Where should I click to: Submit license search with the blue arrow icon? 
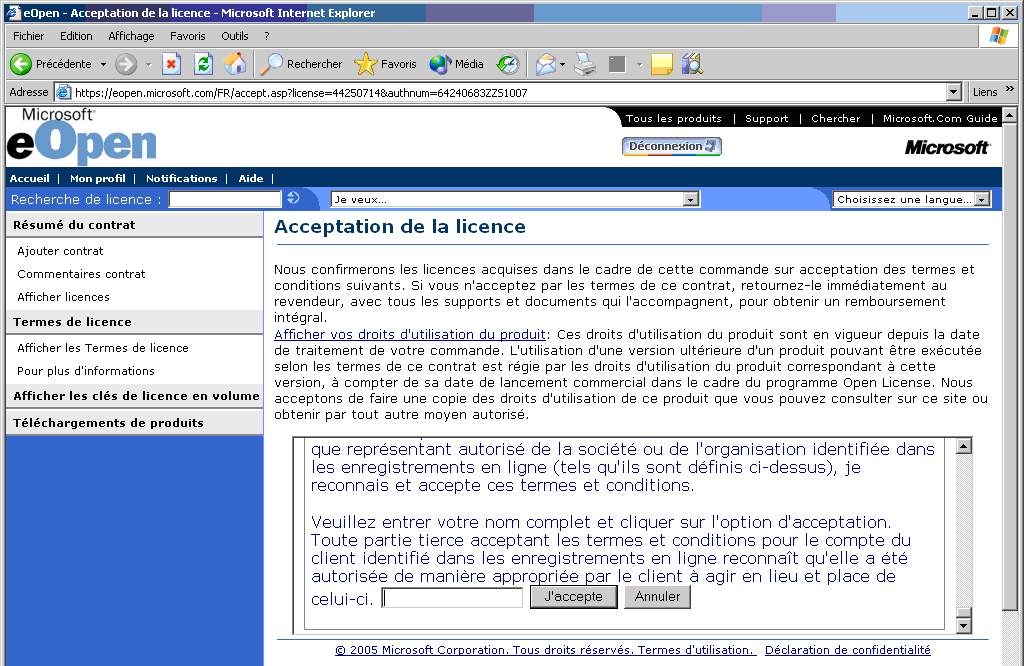[x=293, y=198]
